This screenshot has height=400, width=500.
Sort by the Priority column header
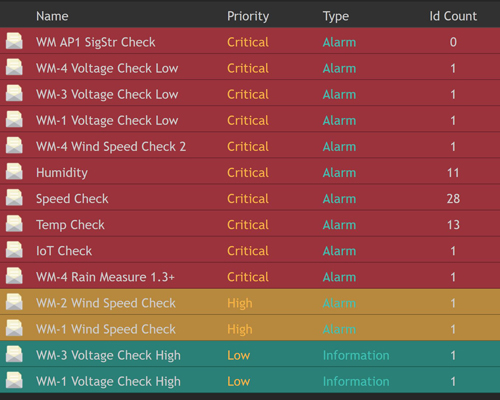pos(248,16)
